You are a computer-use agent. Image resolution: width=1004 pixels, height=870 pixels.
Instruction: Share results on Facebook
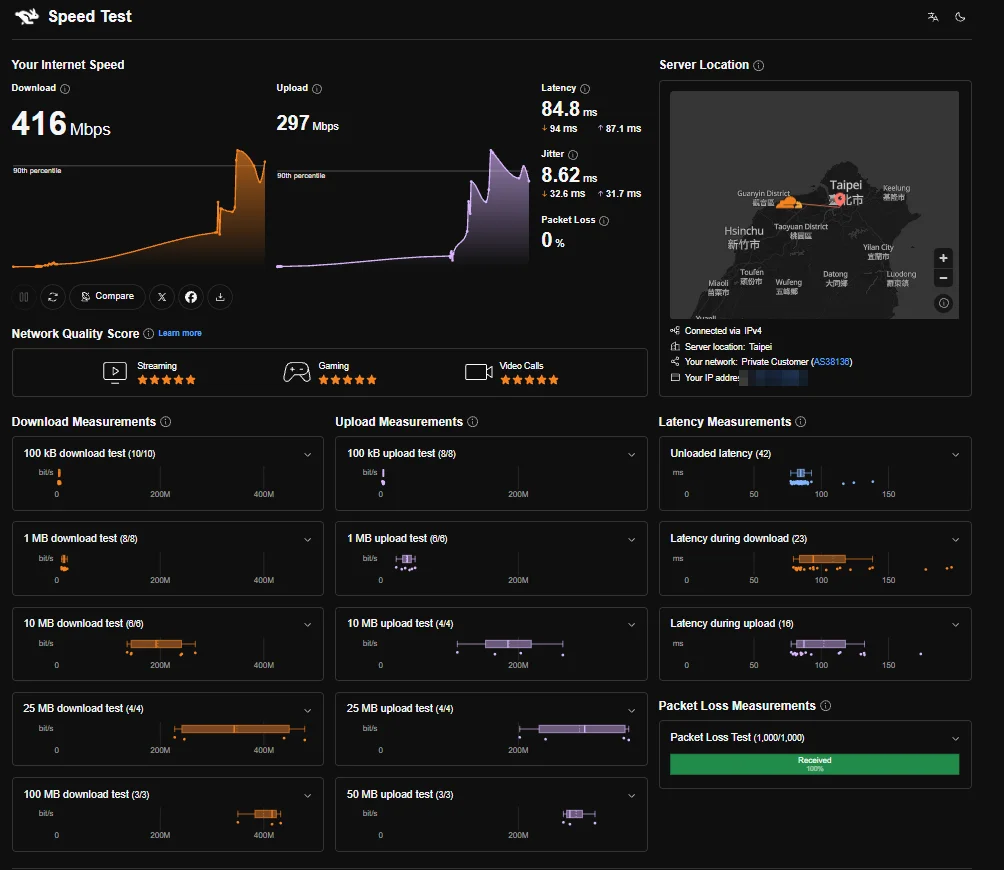coord(191,297)
